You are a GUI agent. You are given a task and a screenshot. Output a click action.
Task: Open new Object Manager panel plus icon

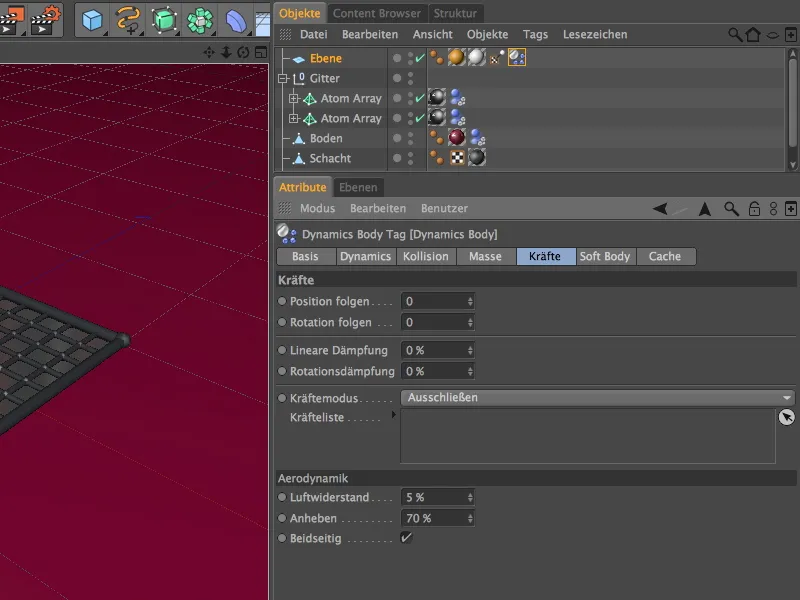[x=791, y=35]
